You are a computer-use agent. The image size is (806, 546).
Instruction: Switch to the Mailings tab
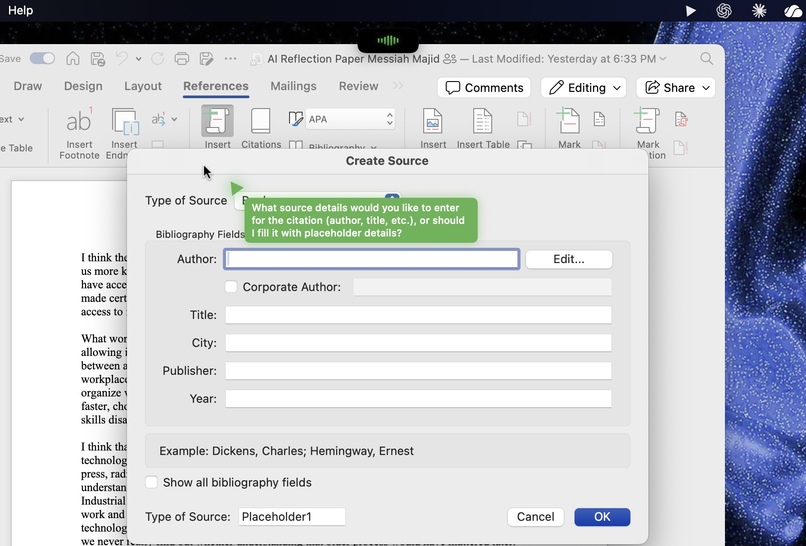(294, 86)
